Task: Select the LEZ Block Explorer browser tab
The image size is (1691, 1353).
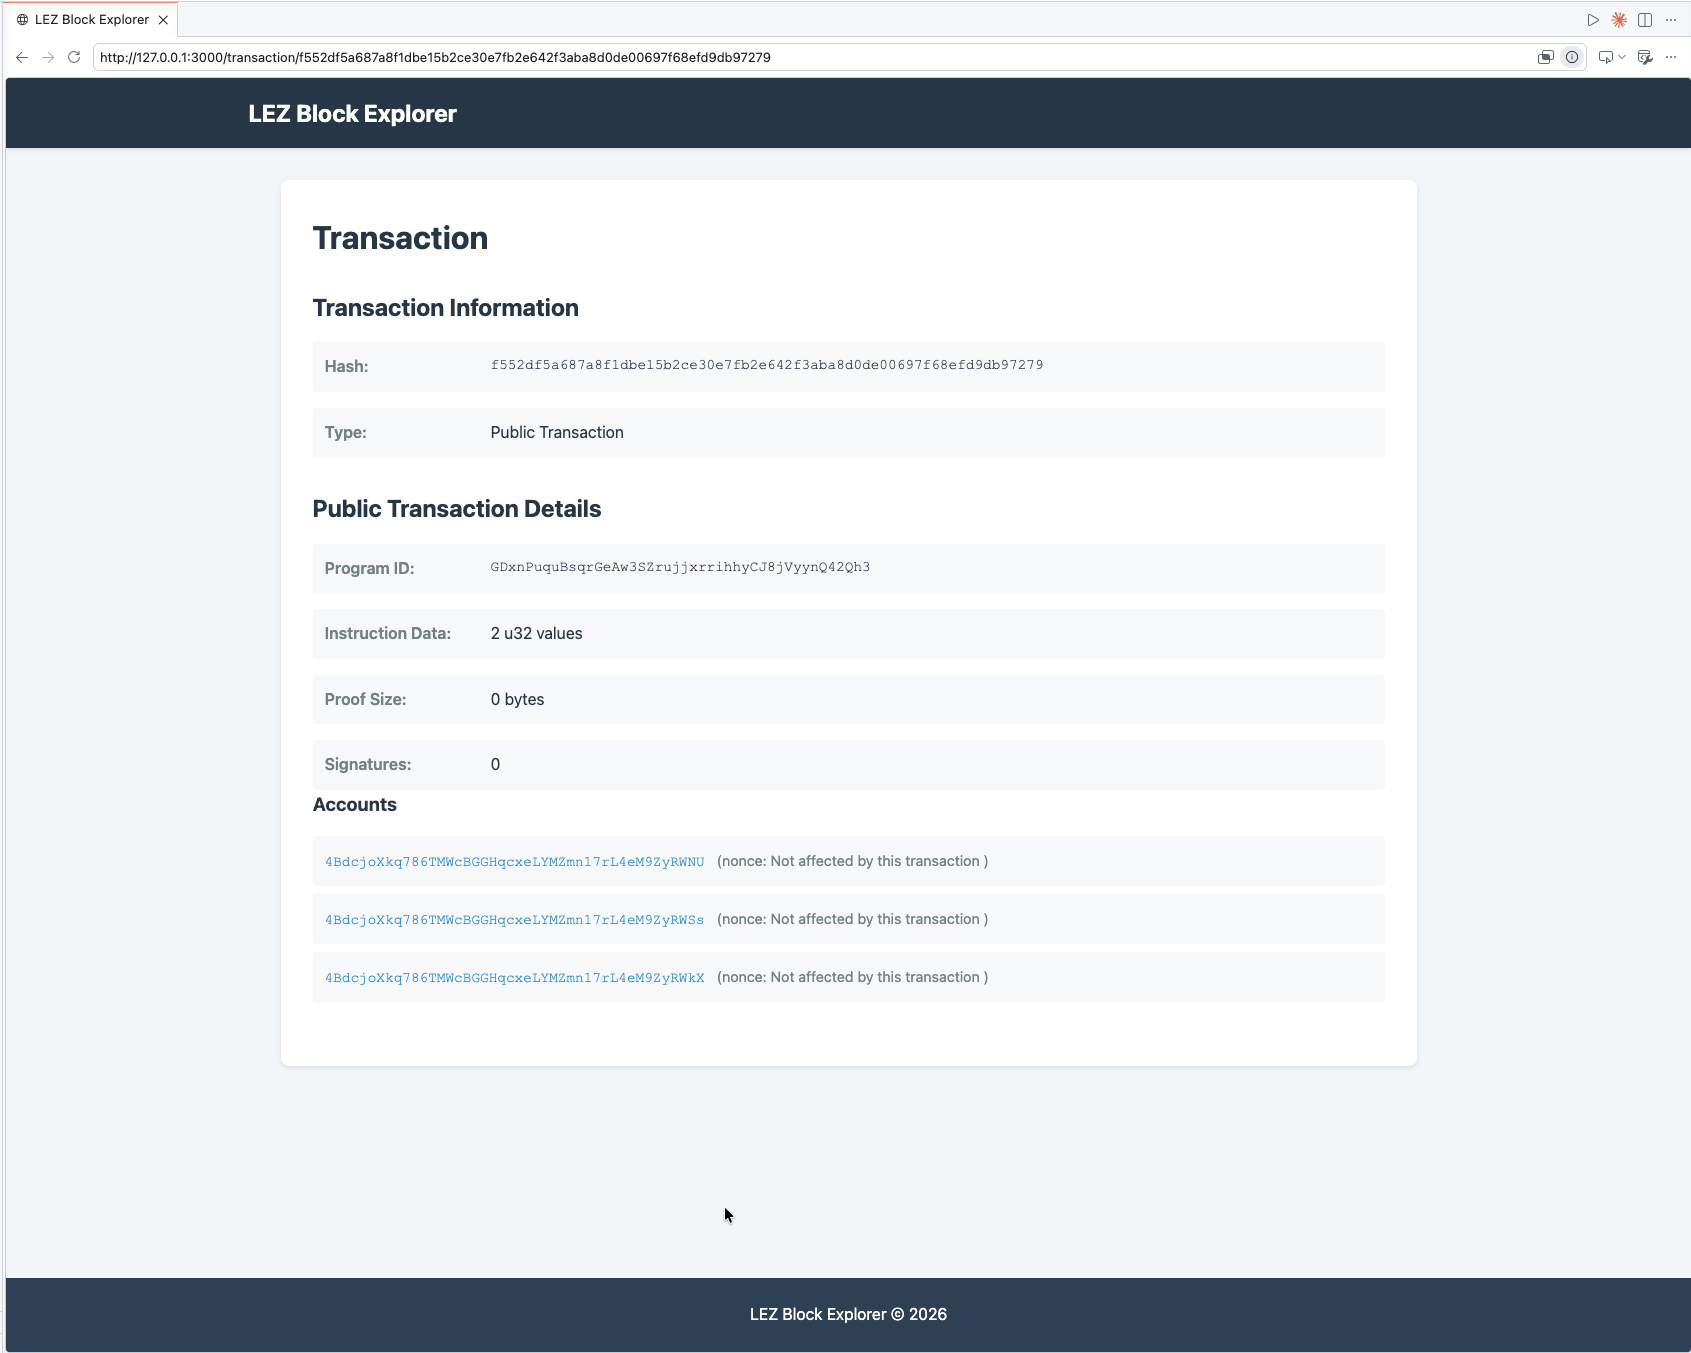Action: click(x=92, y=20)
